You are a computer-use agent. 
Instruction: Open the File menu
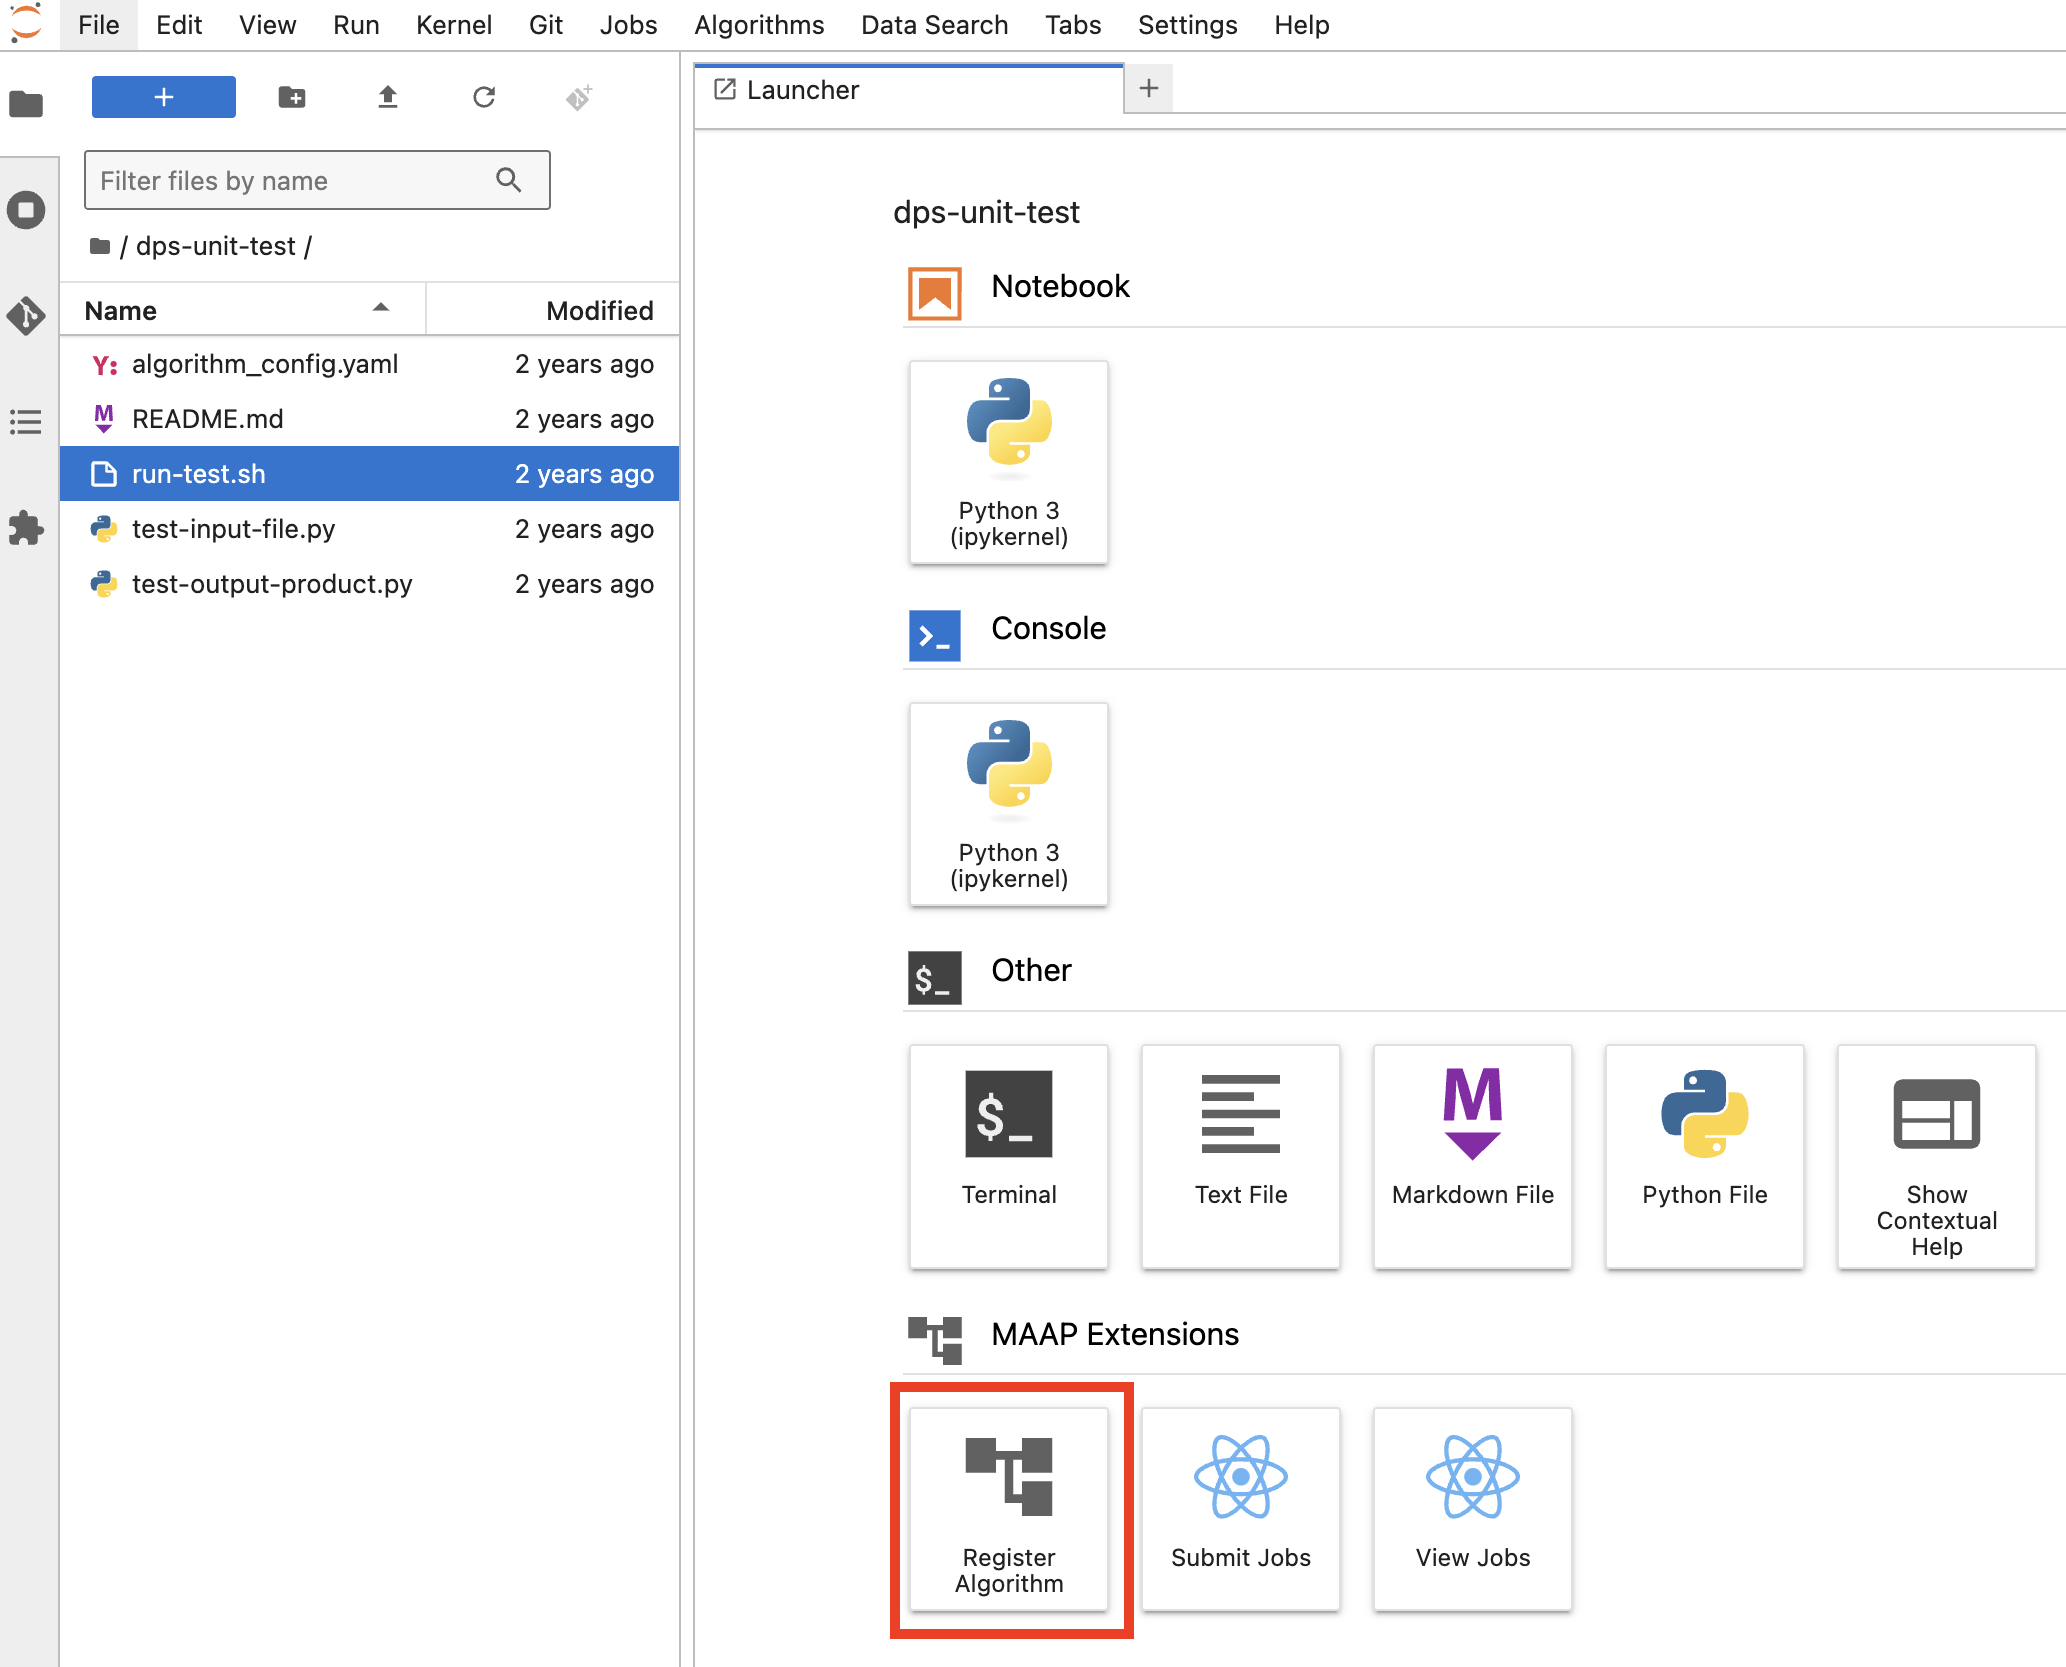tap(98, 25)
